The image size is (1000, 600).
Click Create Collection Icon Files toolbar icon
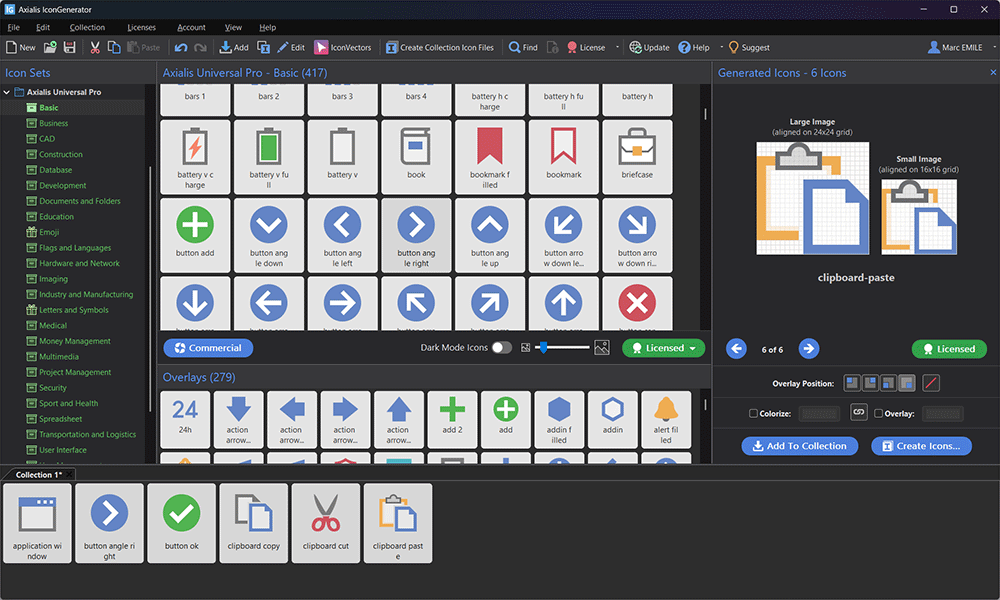pyautogui.click(x=440, y=46)
